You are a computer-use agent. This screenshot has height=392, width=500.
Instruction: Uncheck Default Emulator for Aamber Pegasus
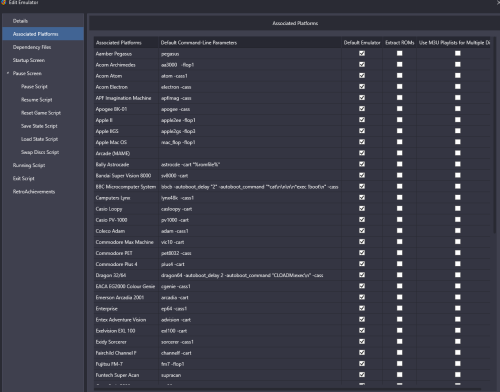[x=362, y=53]
